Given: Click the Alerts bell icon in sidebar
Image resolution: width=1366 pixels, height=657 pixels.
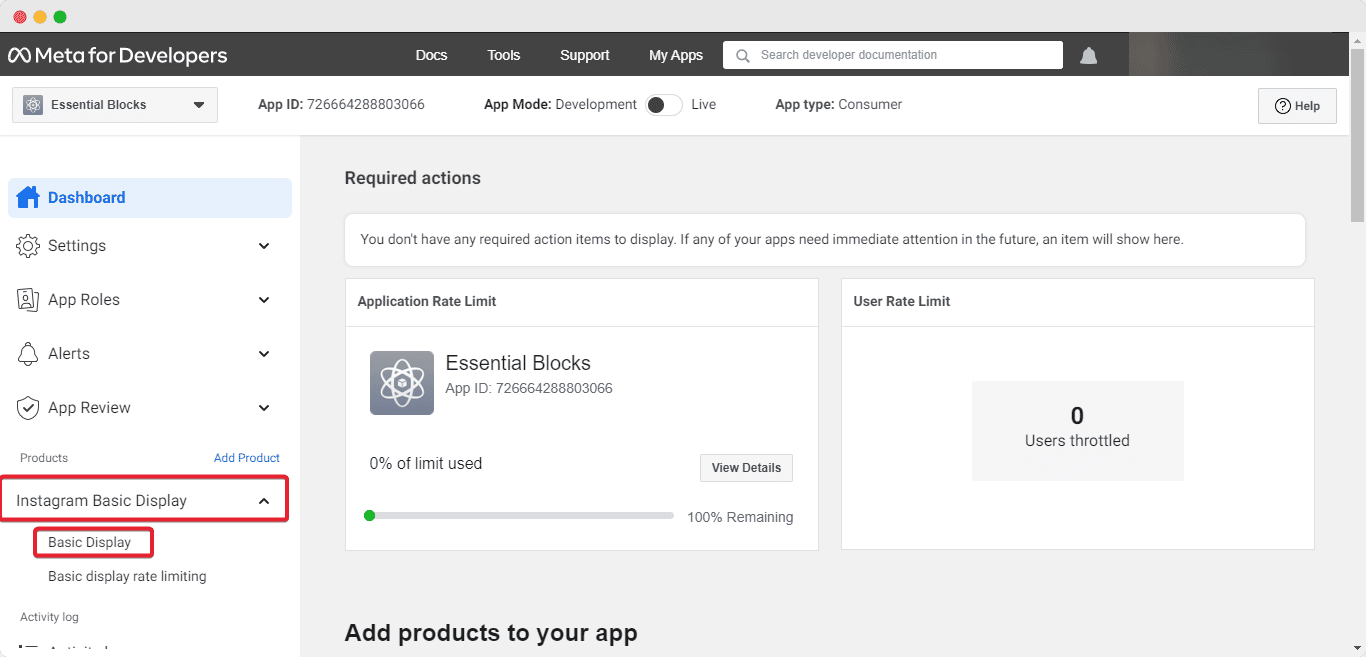Looking at the screenshot, I should [28, 354].
